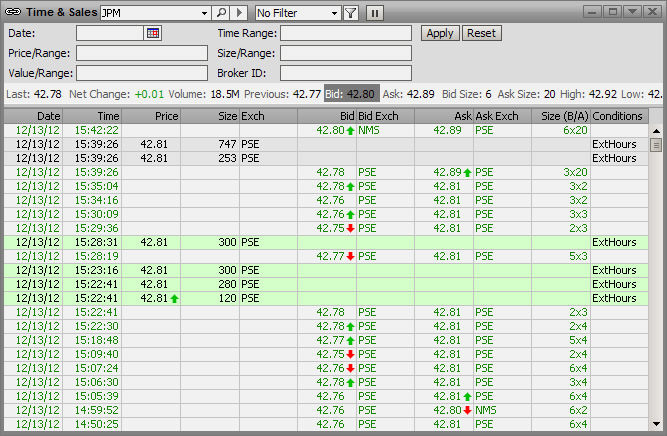Click the Ask column header
The width and height of the screenshot is (667, 436).
point(444,116)
